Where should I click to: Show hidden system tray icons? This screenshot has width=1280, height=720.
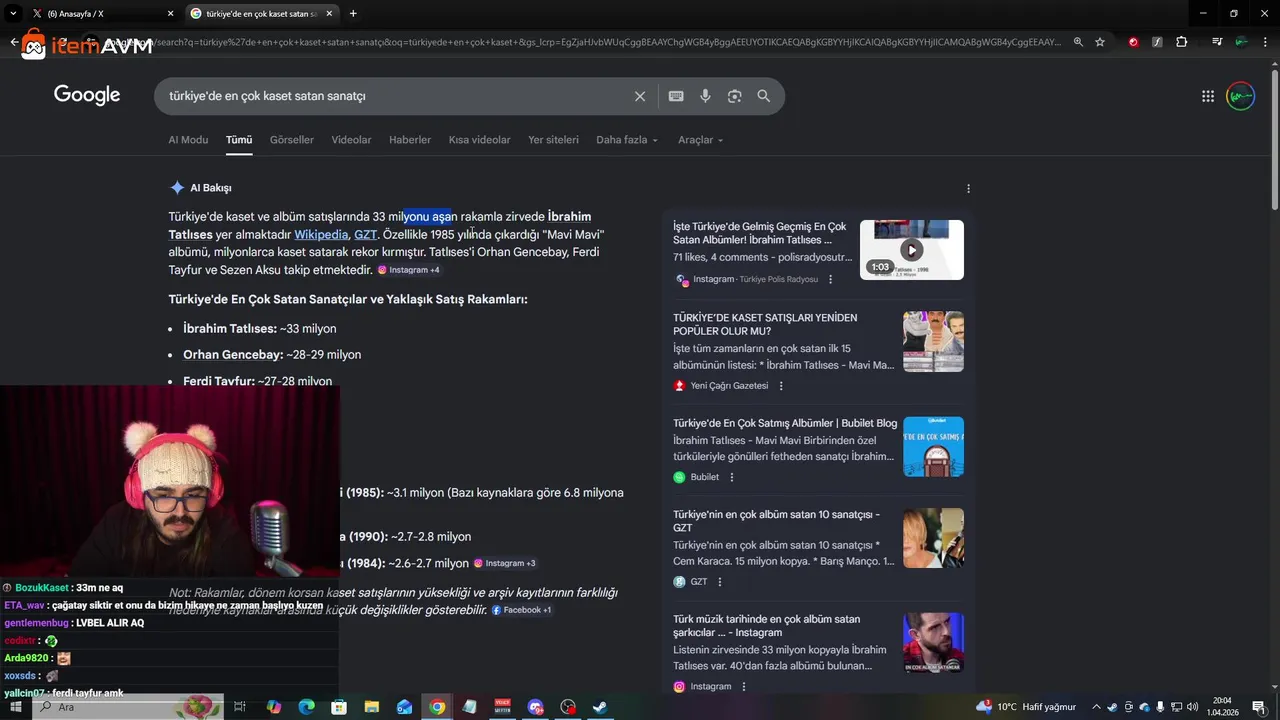pyautogui.click(x=1096, y=707)
